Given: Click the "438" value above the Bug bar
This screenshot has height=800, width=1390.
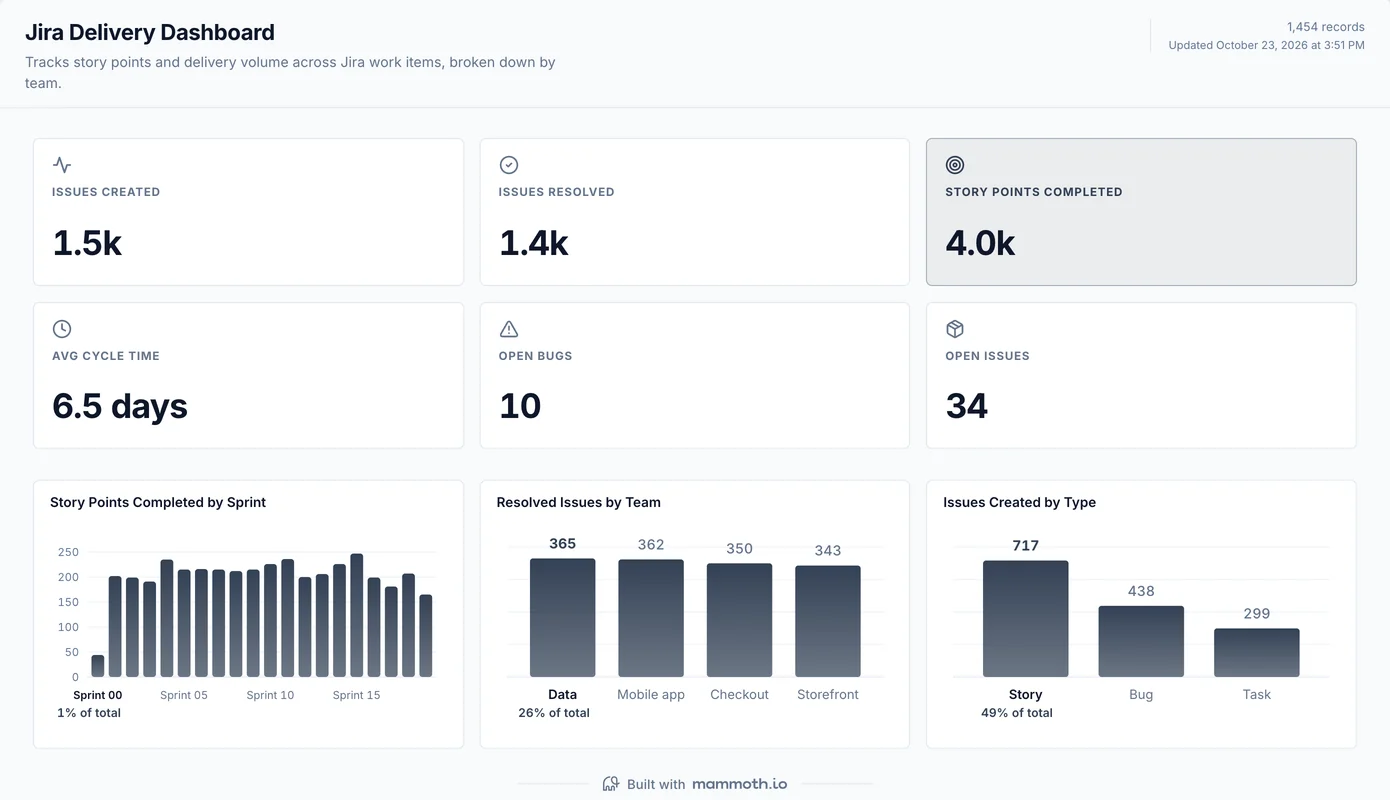Looking at the screenshot, I should 1141,591.
